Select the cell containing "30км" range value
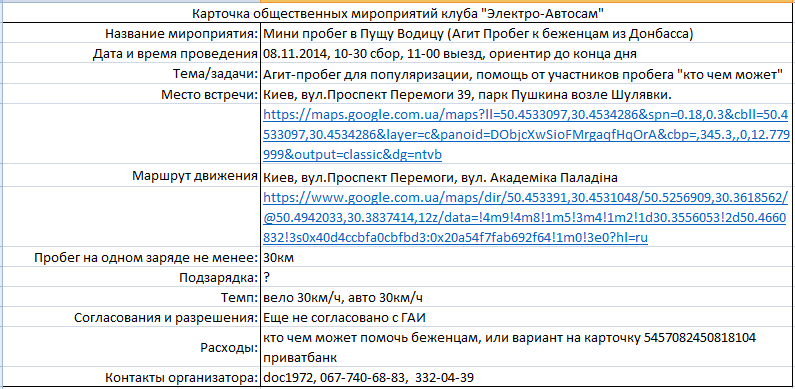795x389 pixels. (526, 258)
